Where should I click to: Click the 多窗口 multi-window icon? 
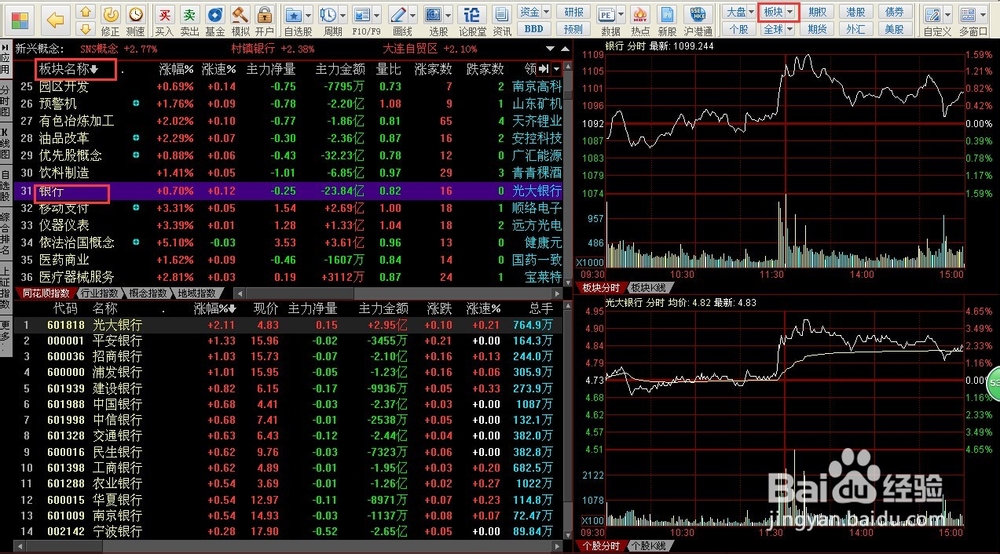[x=967, y=14]
